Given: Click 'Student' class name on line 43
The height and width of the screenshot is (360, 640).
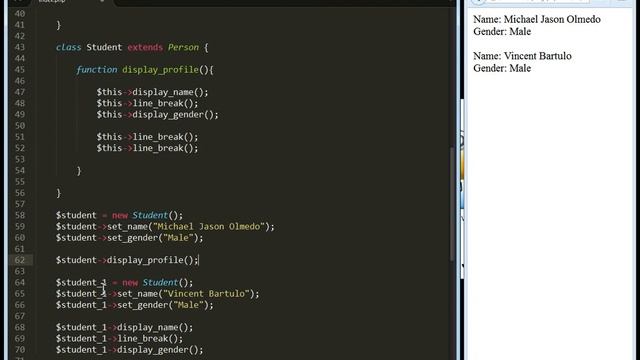Looking at the screenshot, I should click(x=104, y=47).
